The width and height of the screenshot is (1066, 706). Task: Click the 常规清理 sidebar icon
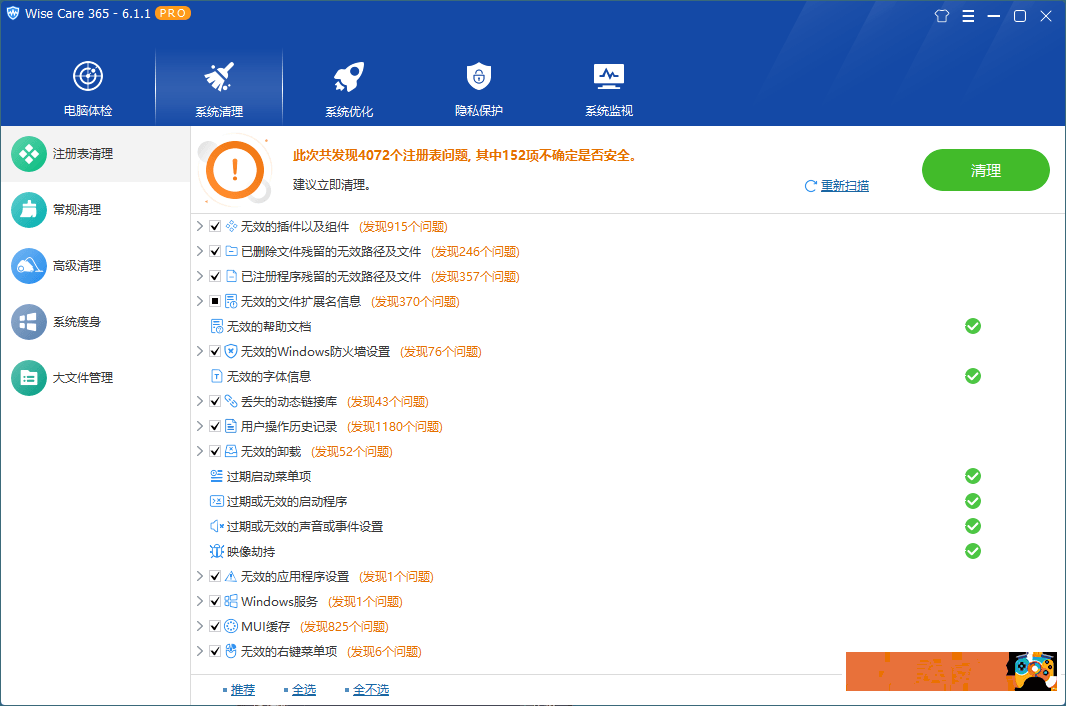[x=29, y=209]
